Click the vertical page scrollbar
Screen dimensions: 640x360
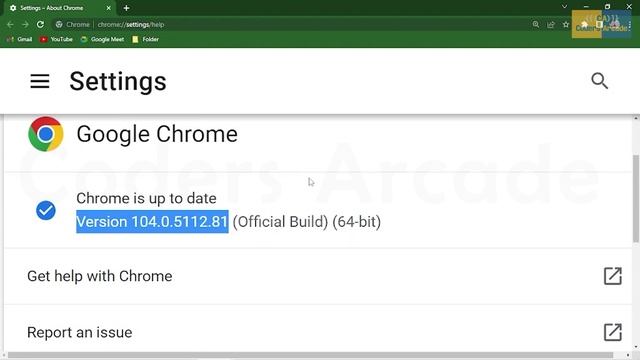point(636,199)
